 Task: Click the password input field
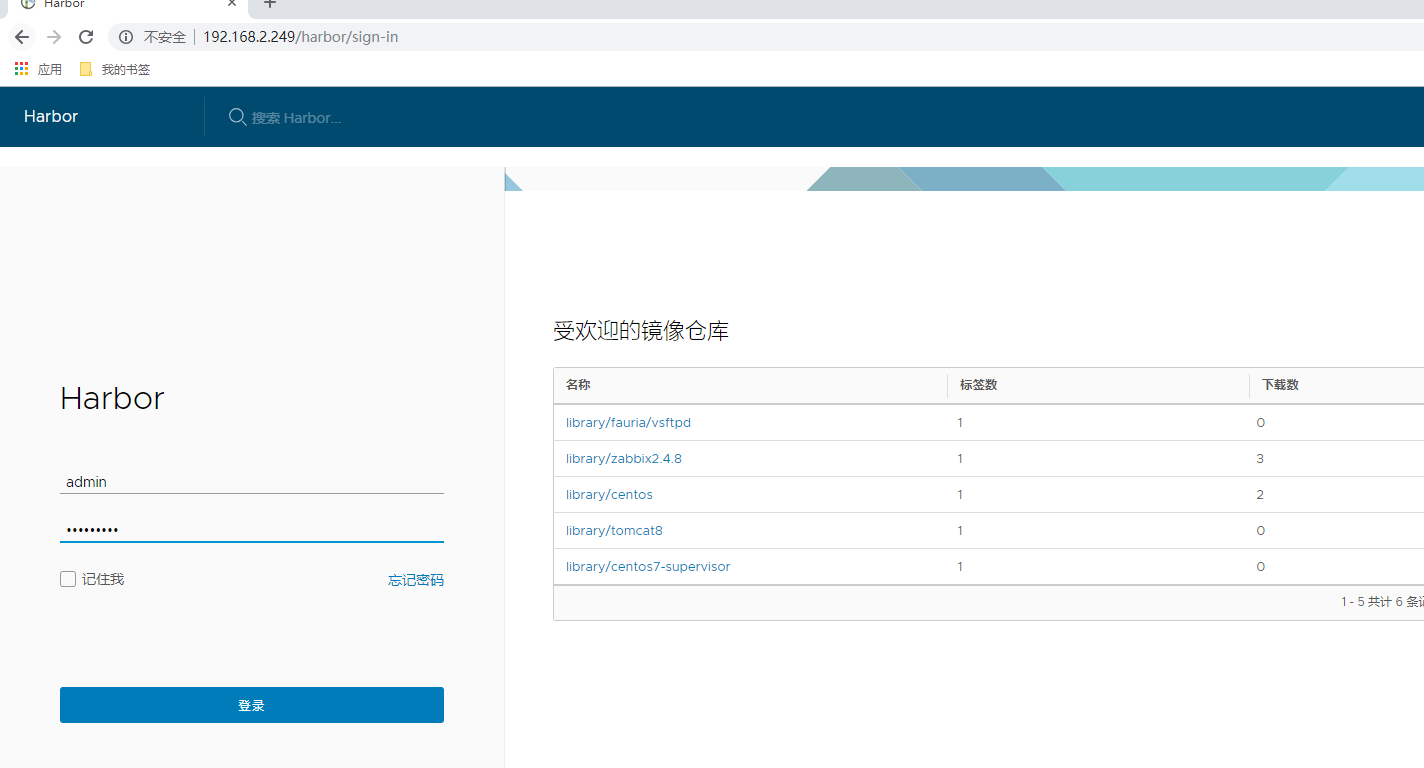coord(252,530)
